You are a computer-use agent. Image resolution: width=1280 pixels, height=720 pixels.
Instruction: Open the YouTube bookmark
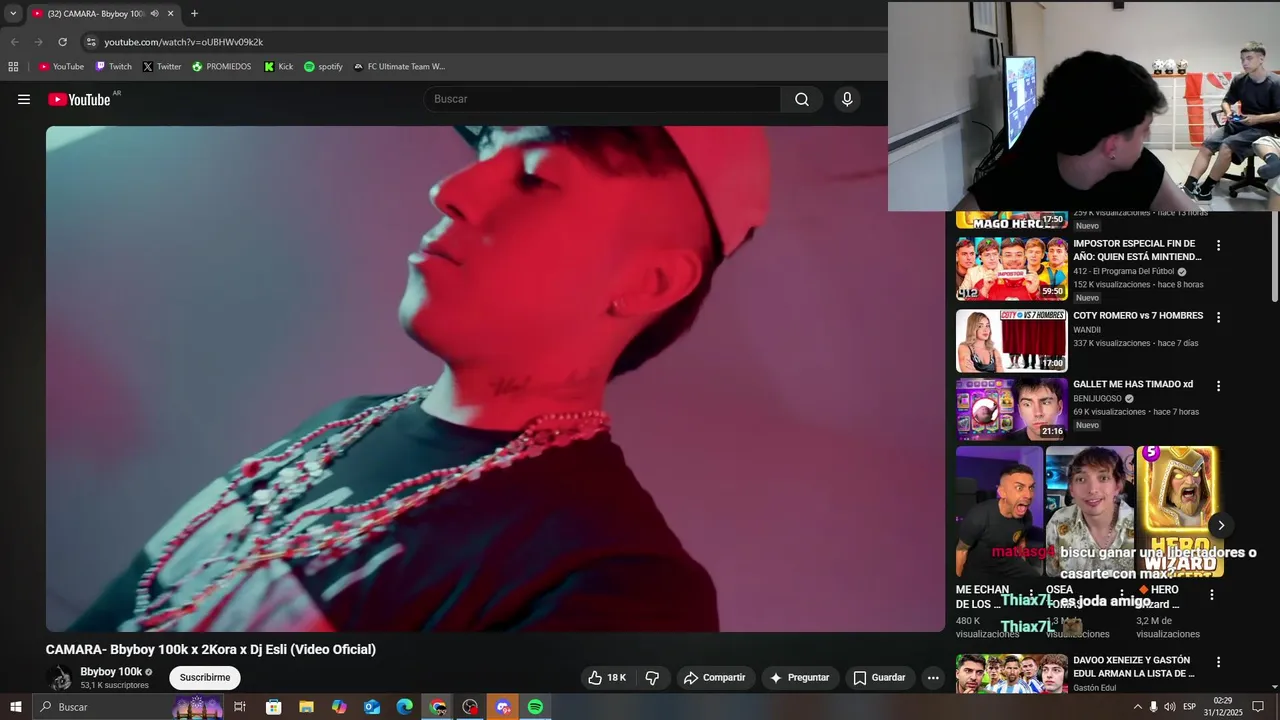tap(61, 67)
